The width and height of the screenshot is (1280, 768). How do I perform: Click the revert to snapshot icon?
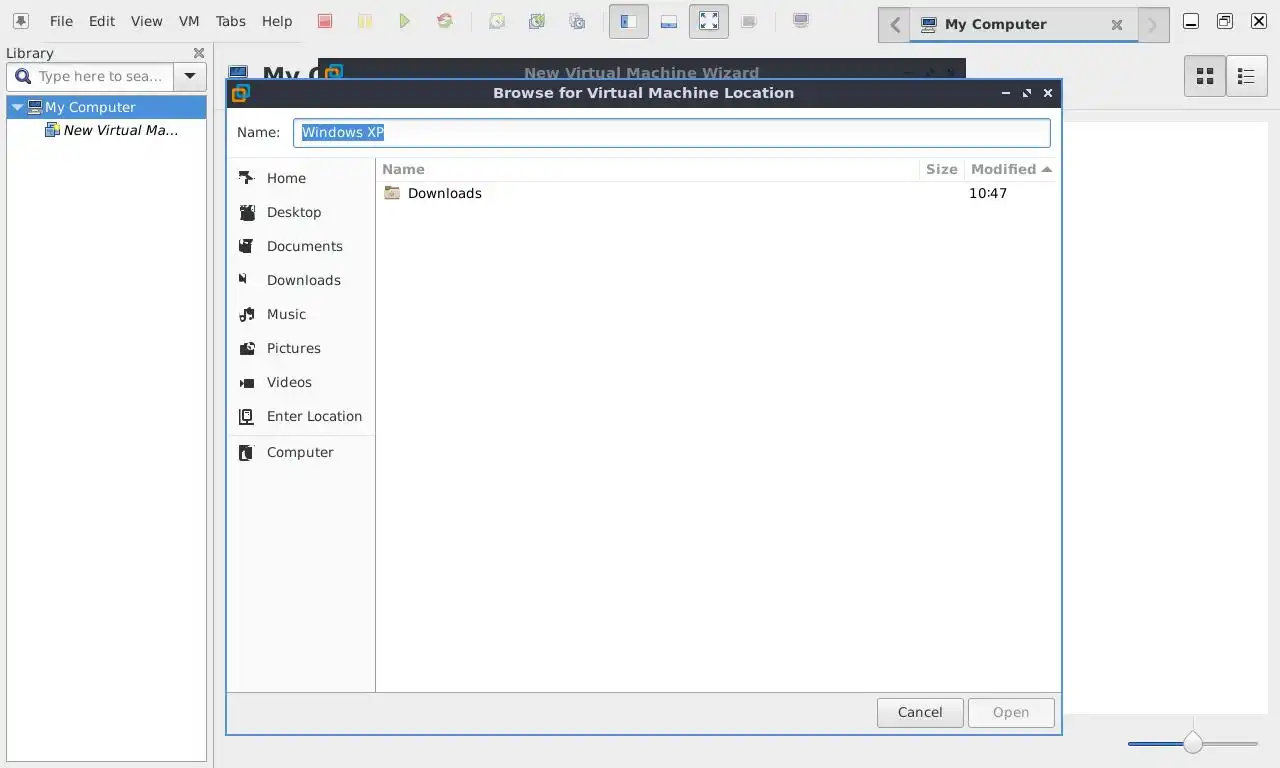click(537, 21)
